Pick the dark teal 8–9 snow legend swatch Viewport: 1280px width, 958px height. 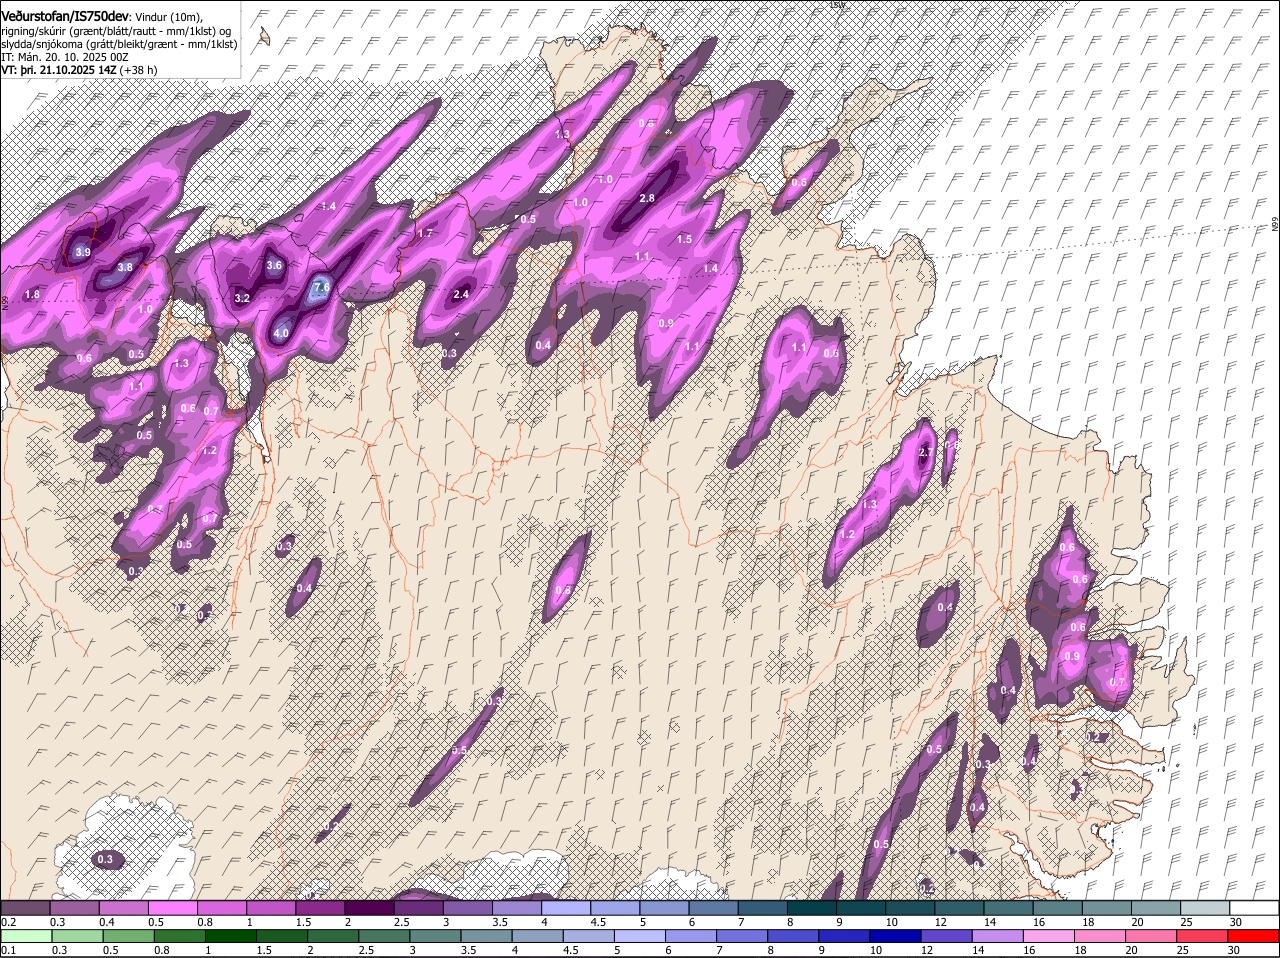pos(814,908)
